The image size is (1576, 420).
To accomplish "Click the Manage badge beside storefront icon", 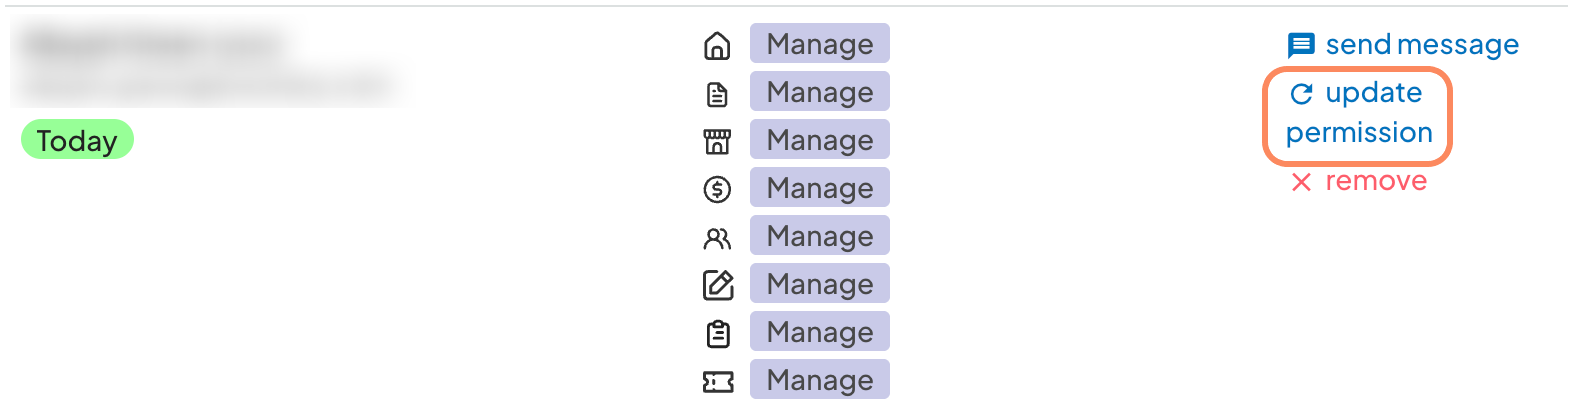I will [819, 140].
